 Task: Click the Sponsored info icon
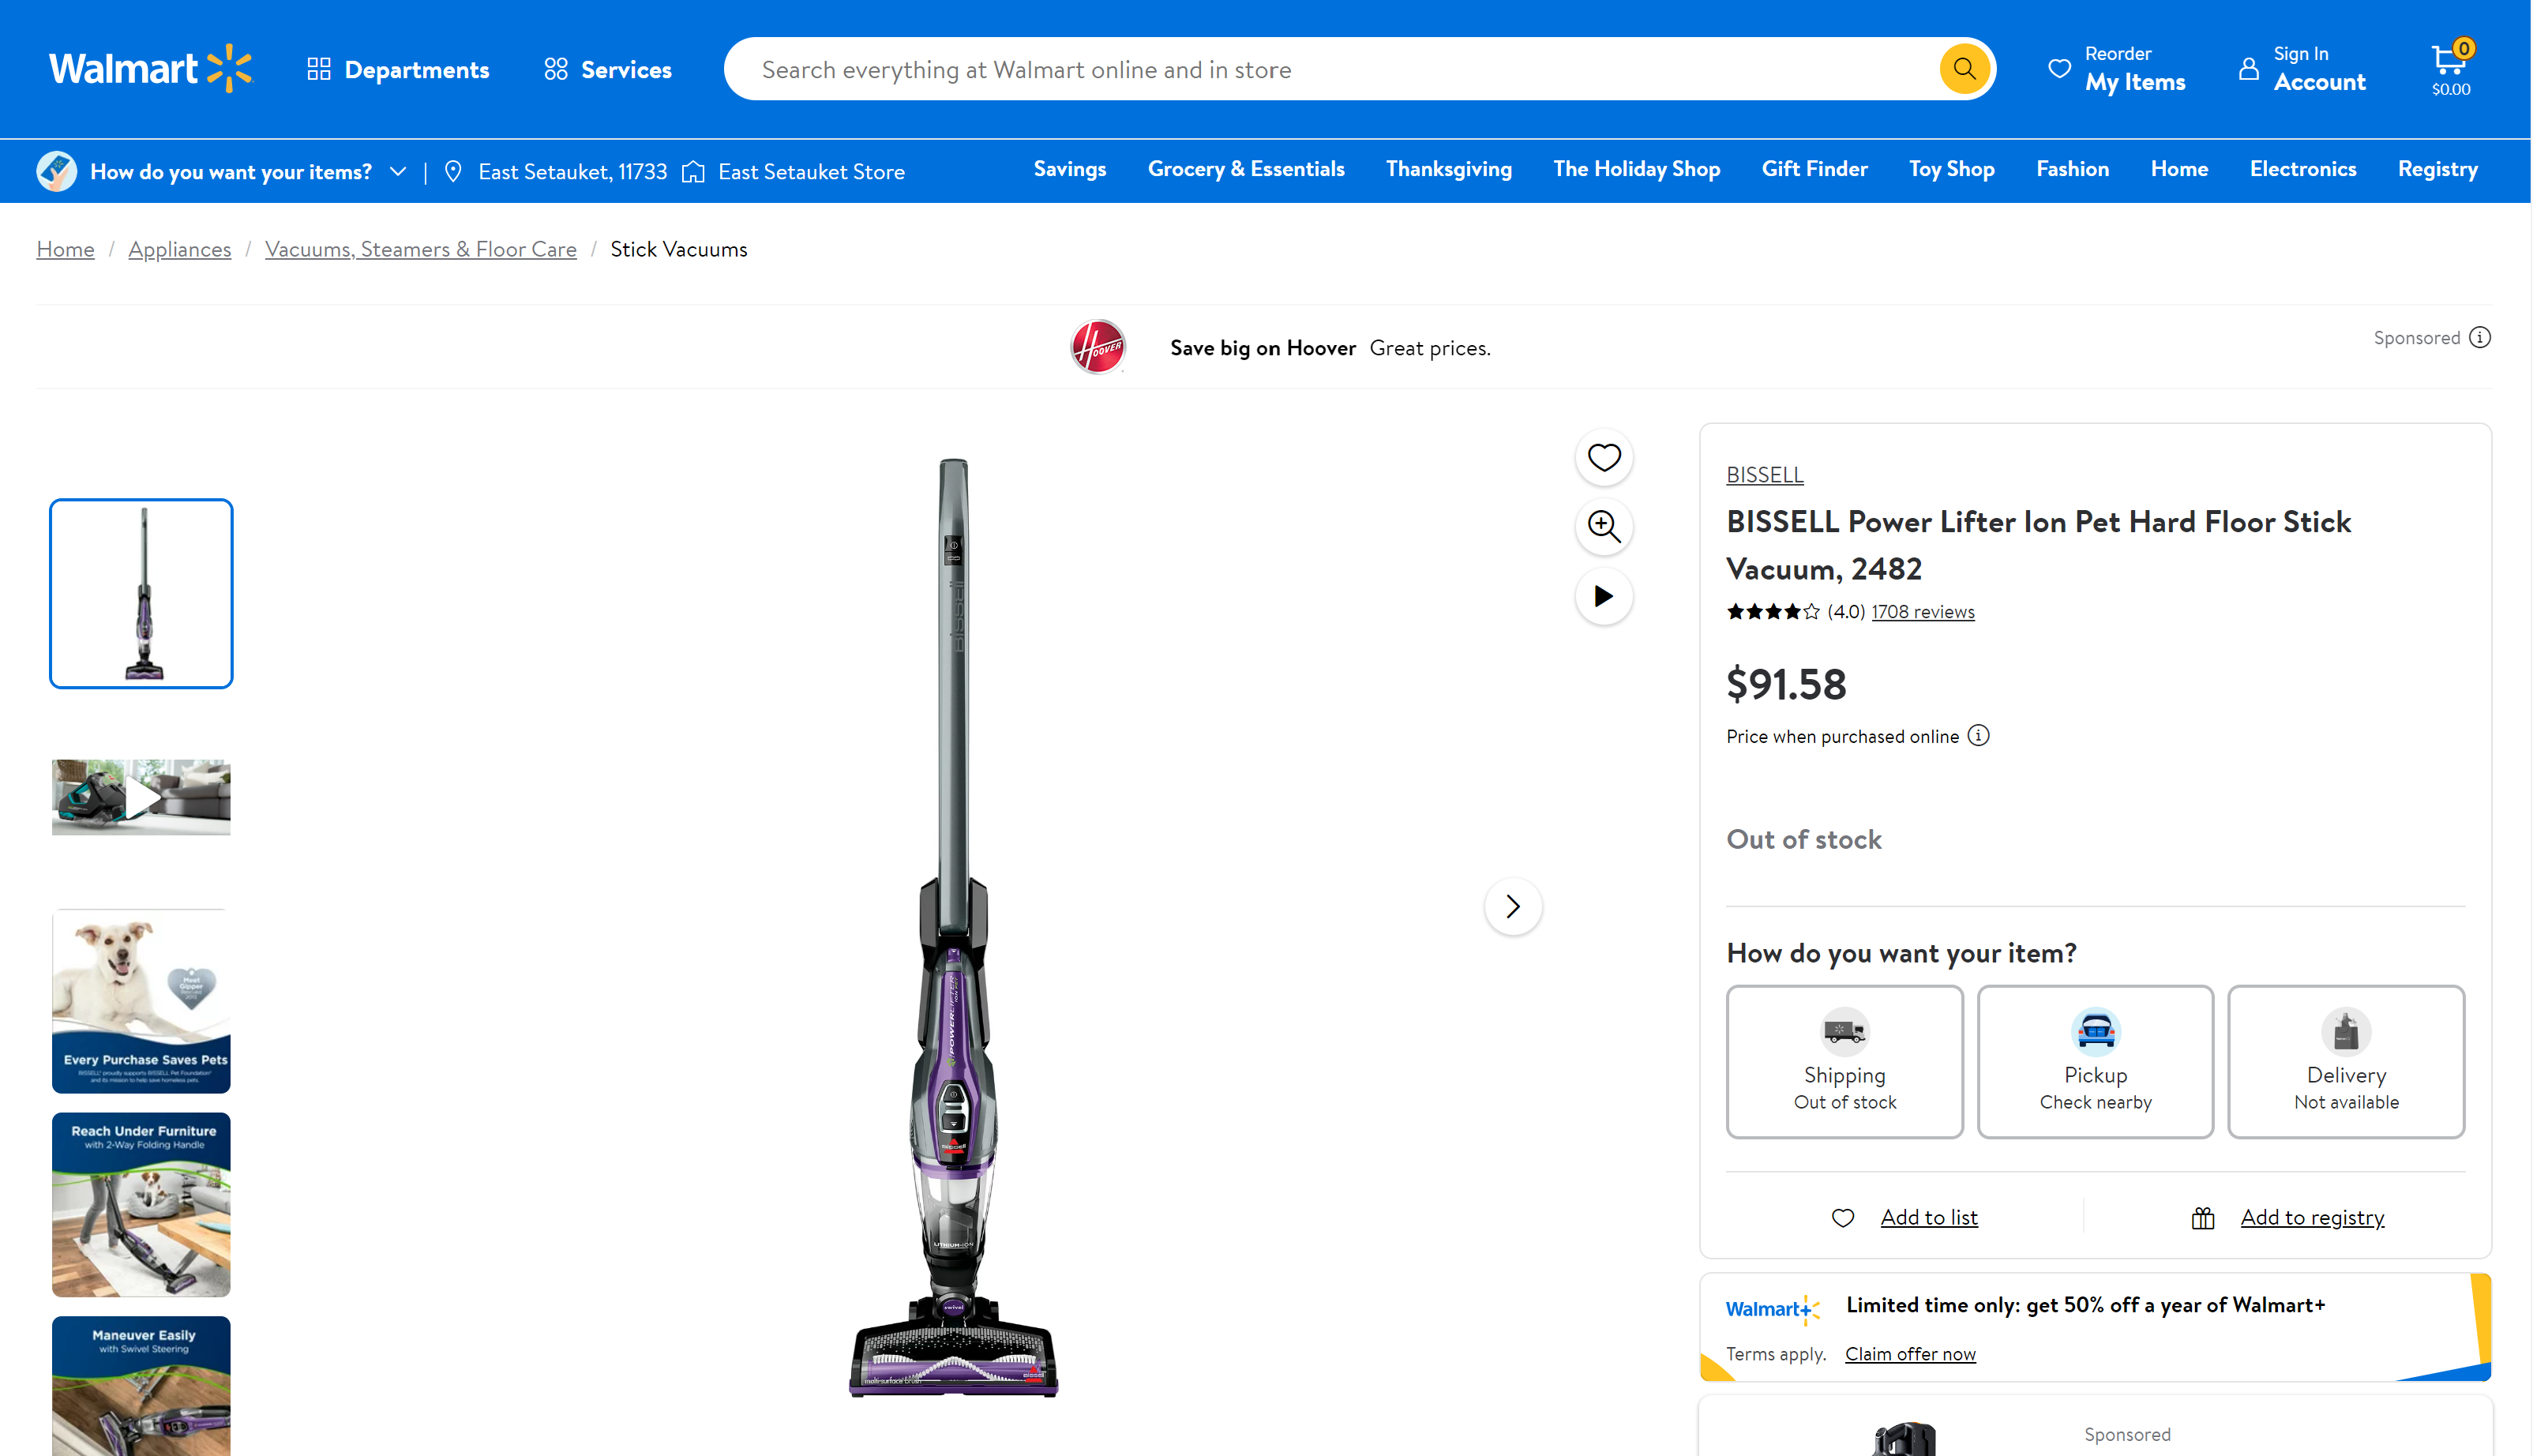pos(2480,338)
